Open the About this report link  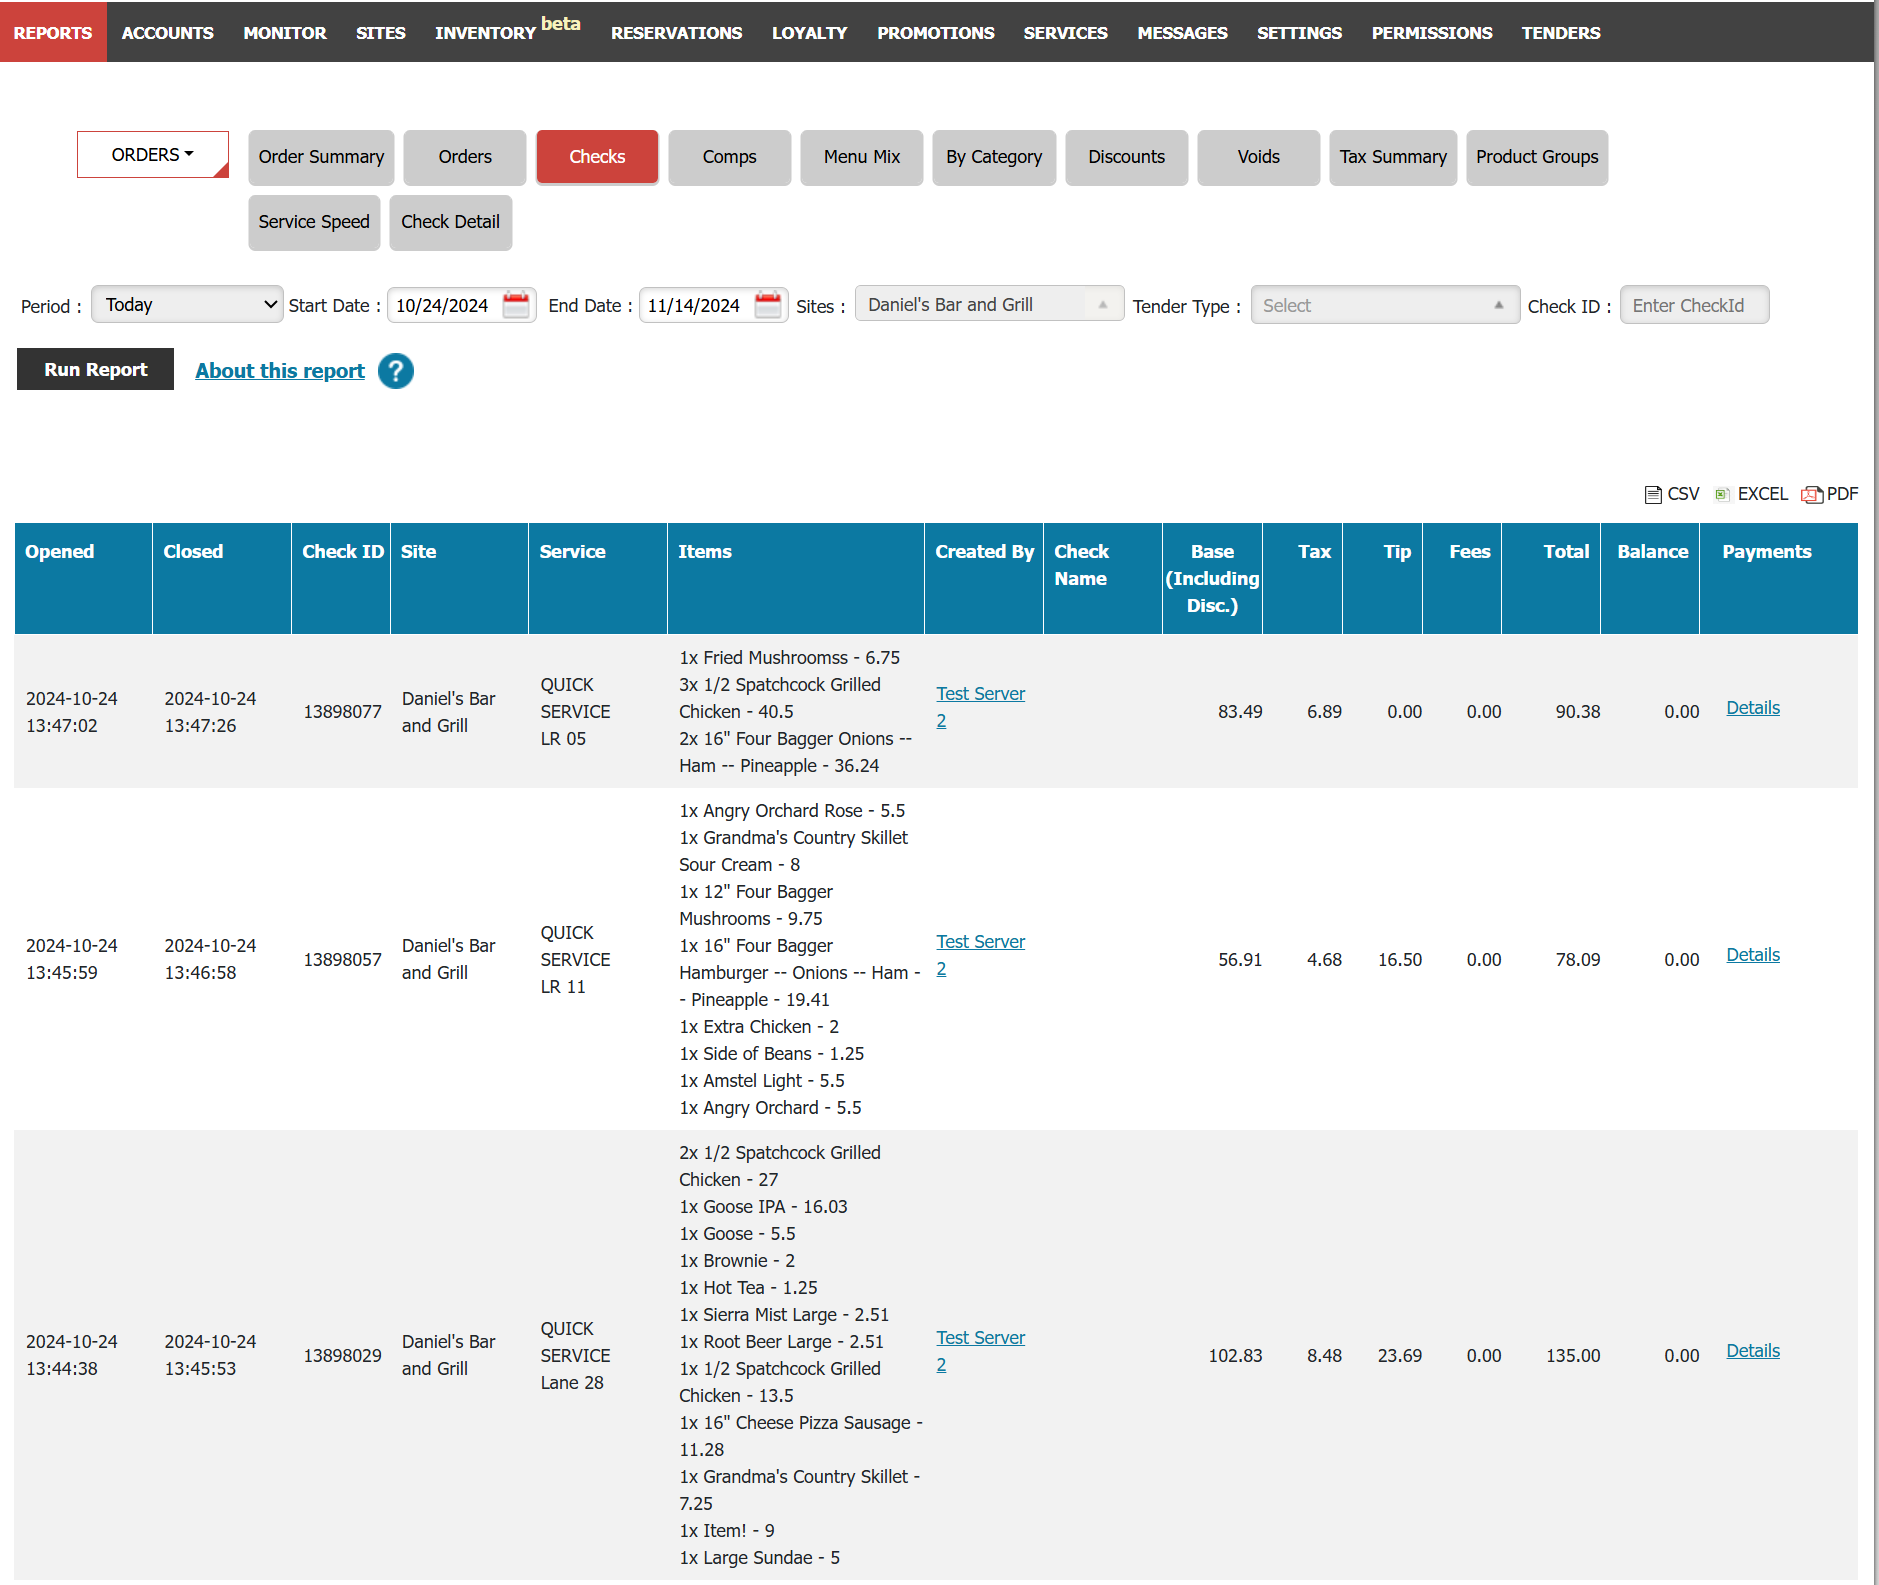click(280, 371)
